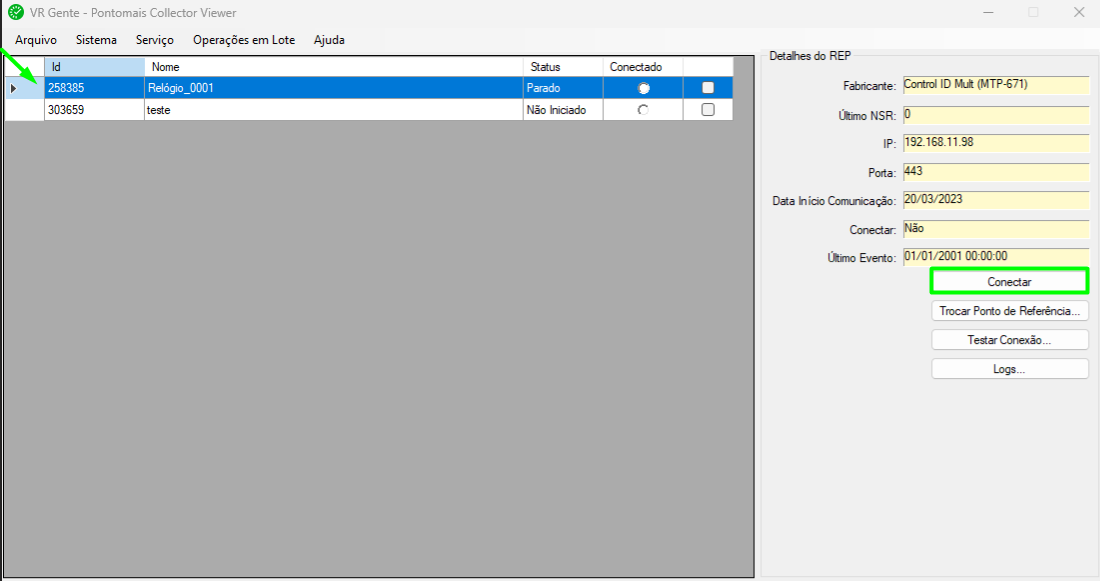
Task: Select the teste row name cell
Action: [333, 110]
